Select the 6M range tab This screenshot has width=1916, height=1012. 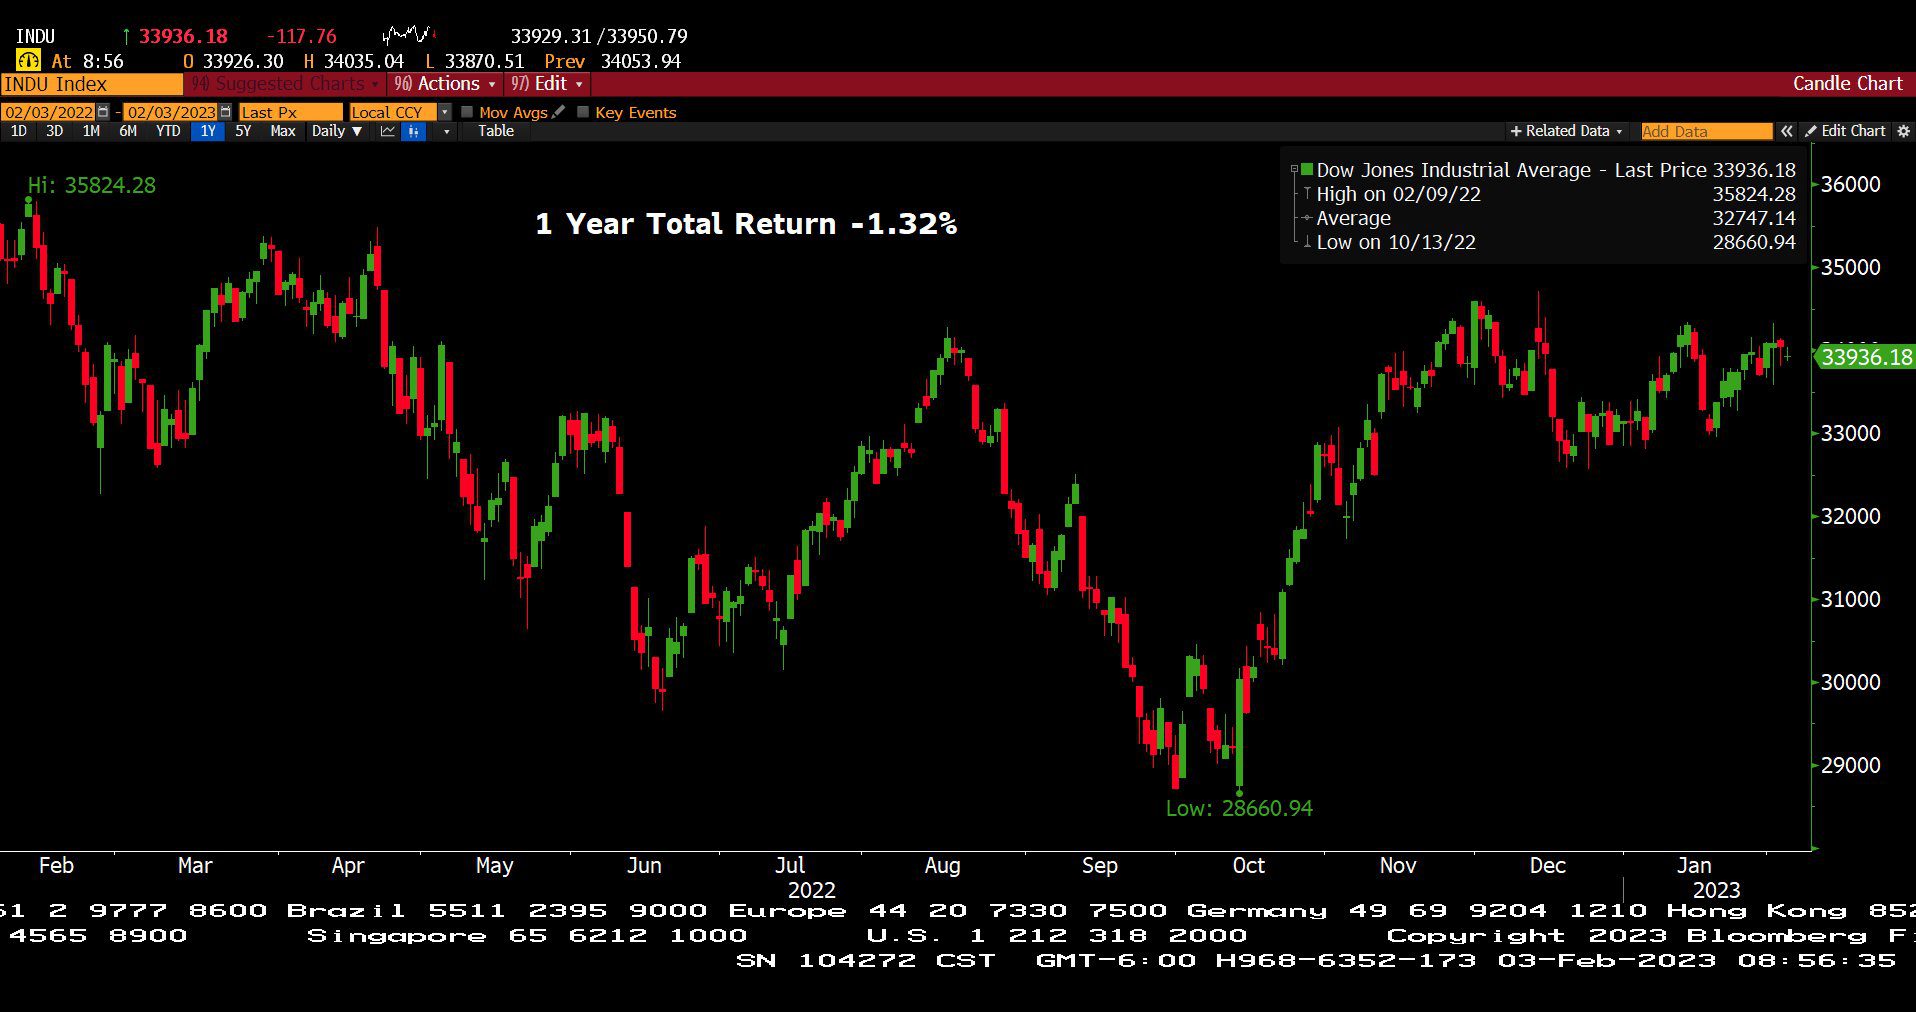[x=128, y=131]
